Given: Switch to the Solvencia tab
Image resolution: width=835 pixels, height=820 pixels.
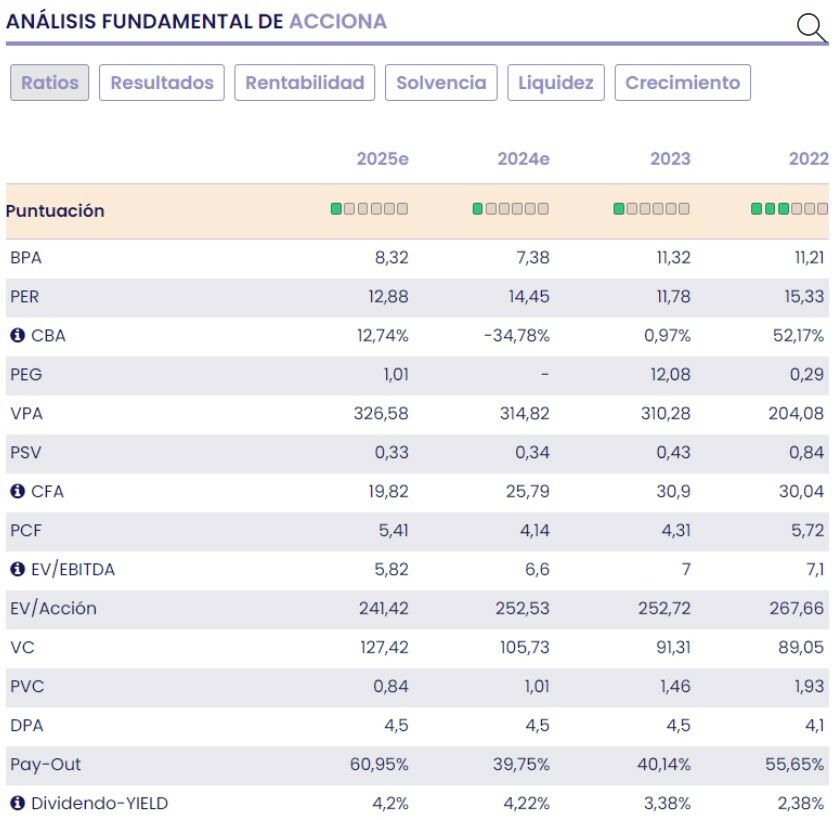Looking at the screenshot, I should coord(441,83).
